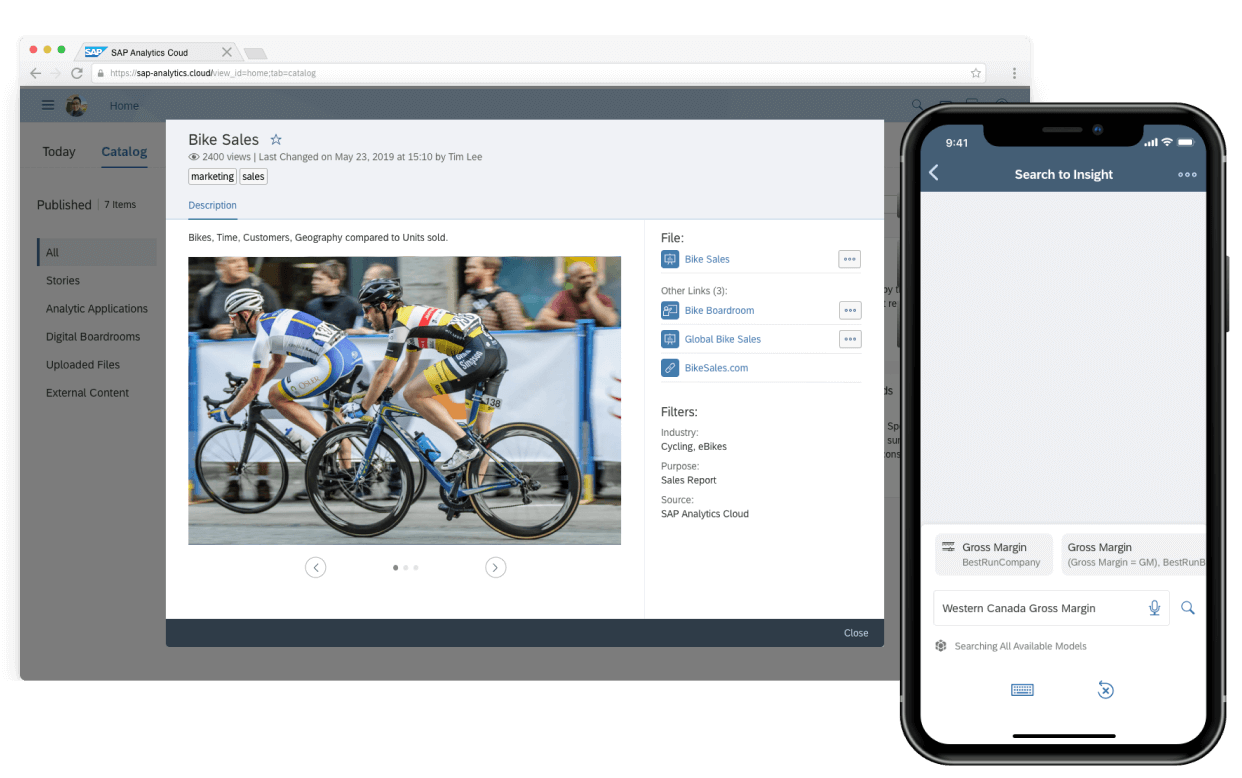The image size is (1242, 778).
Task: Switch to the Catalog tab
Action: [x=124, y=152]
